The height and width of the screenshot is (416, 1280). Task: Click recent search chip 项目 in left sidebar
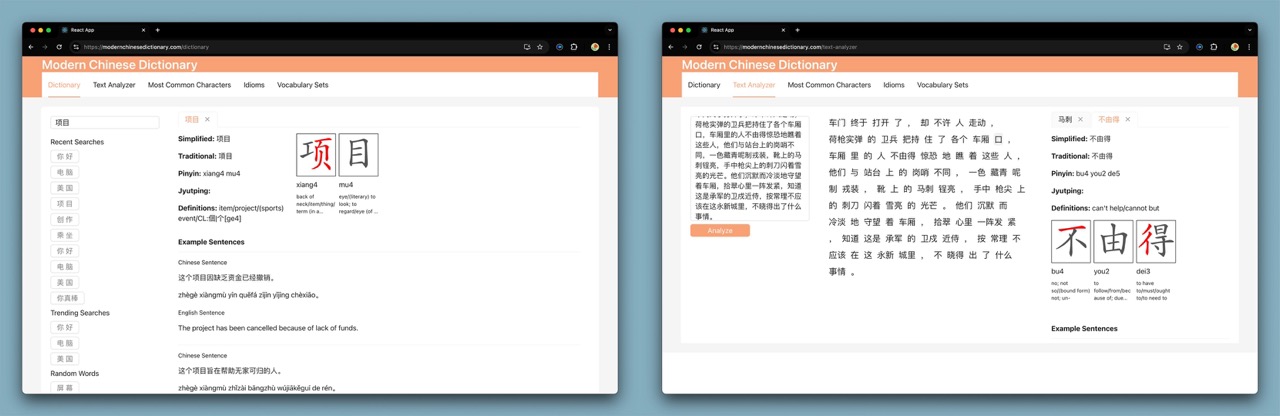pyautogui.click(x=65, y=203)
